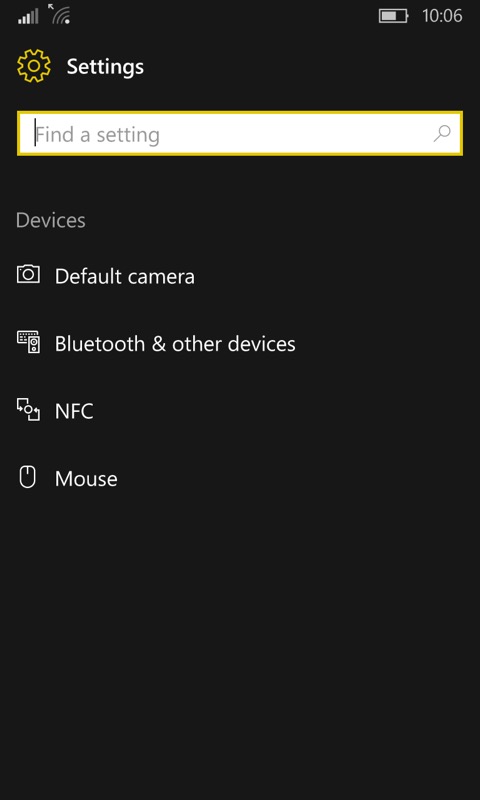Click the Devices section header

pyautogui.click(x=50, y=220)
